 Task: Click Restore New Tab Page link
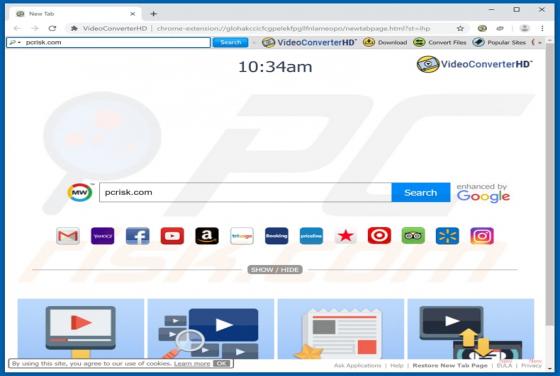coord(450,365)
